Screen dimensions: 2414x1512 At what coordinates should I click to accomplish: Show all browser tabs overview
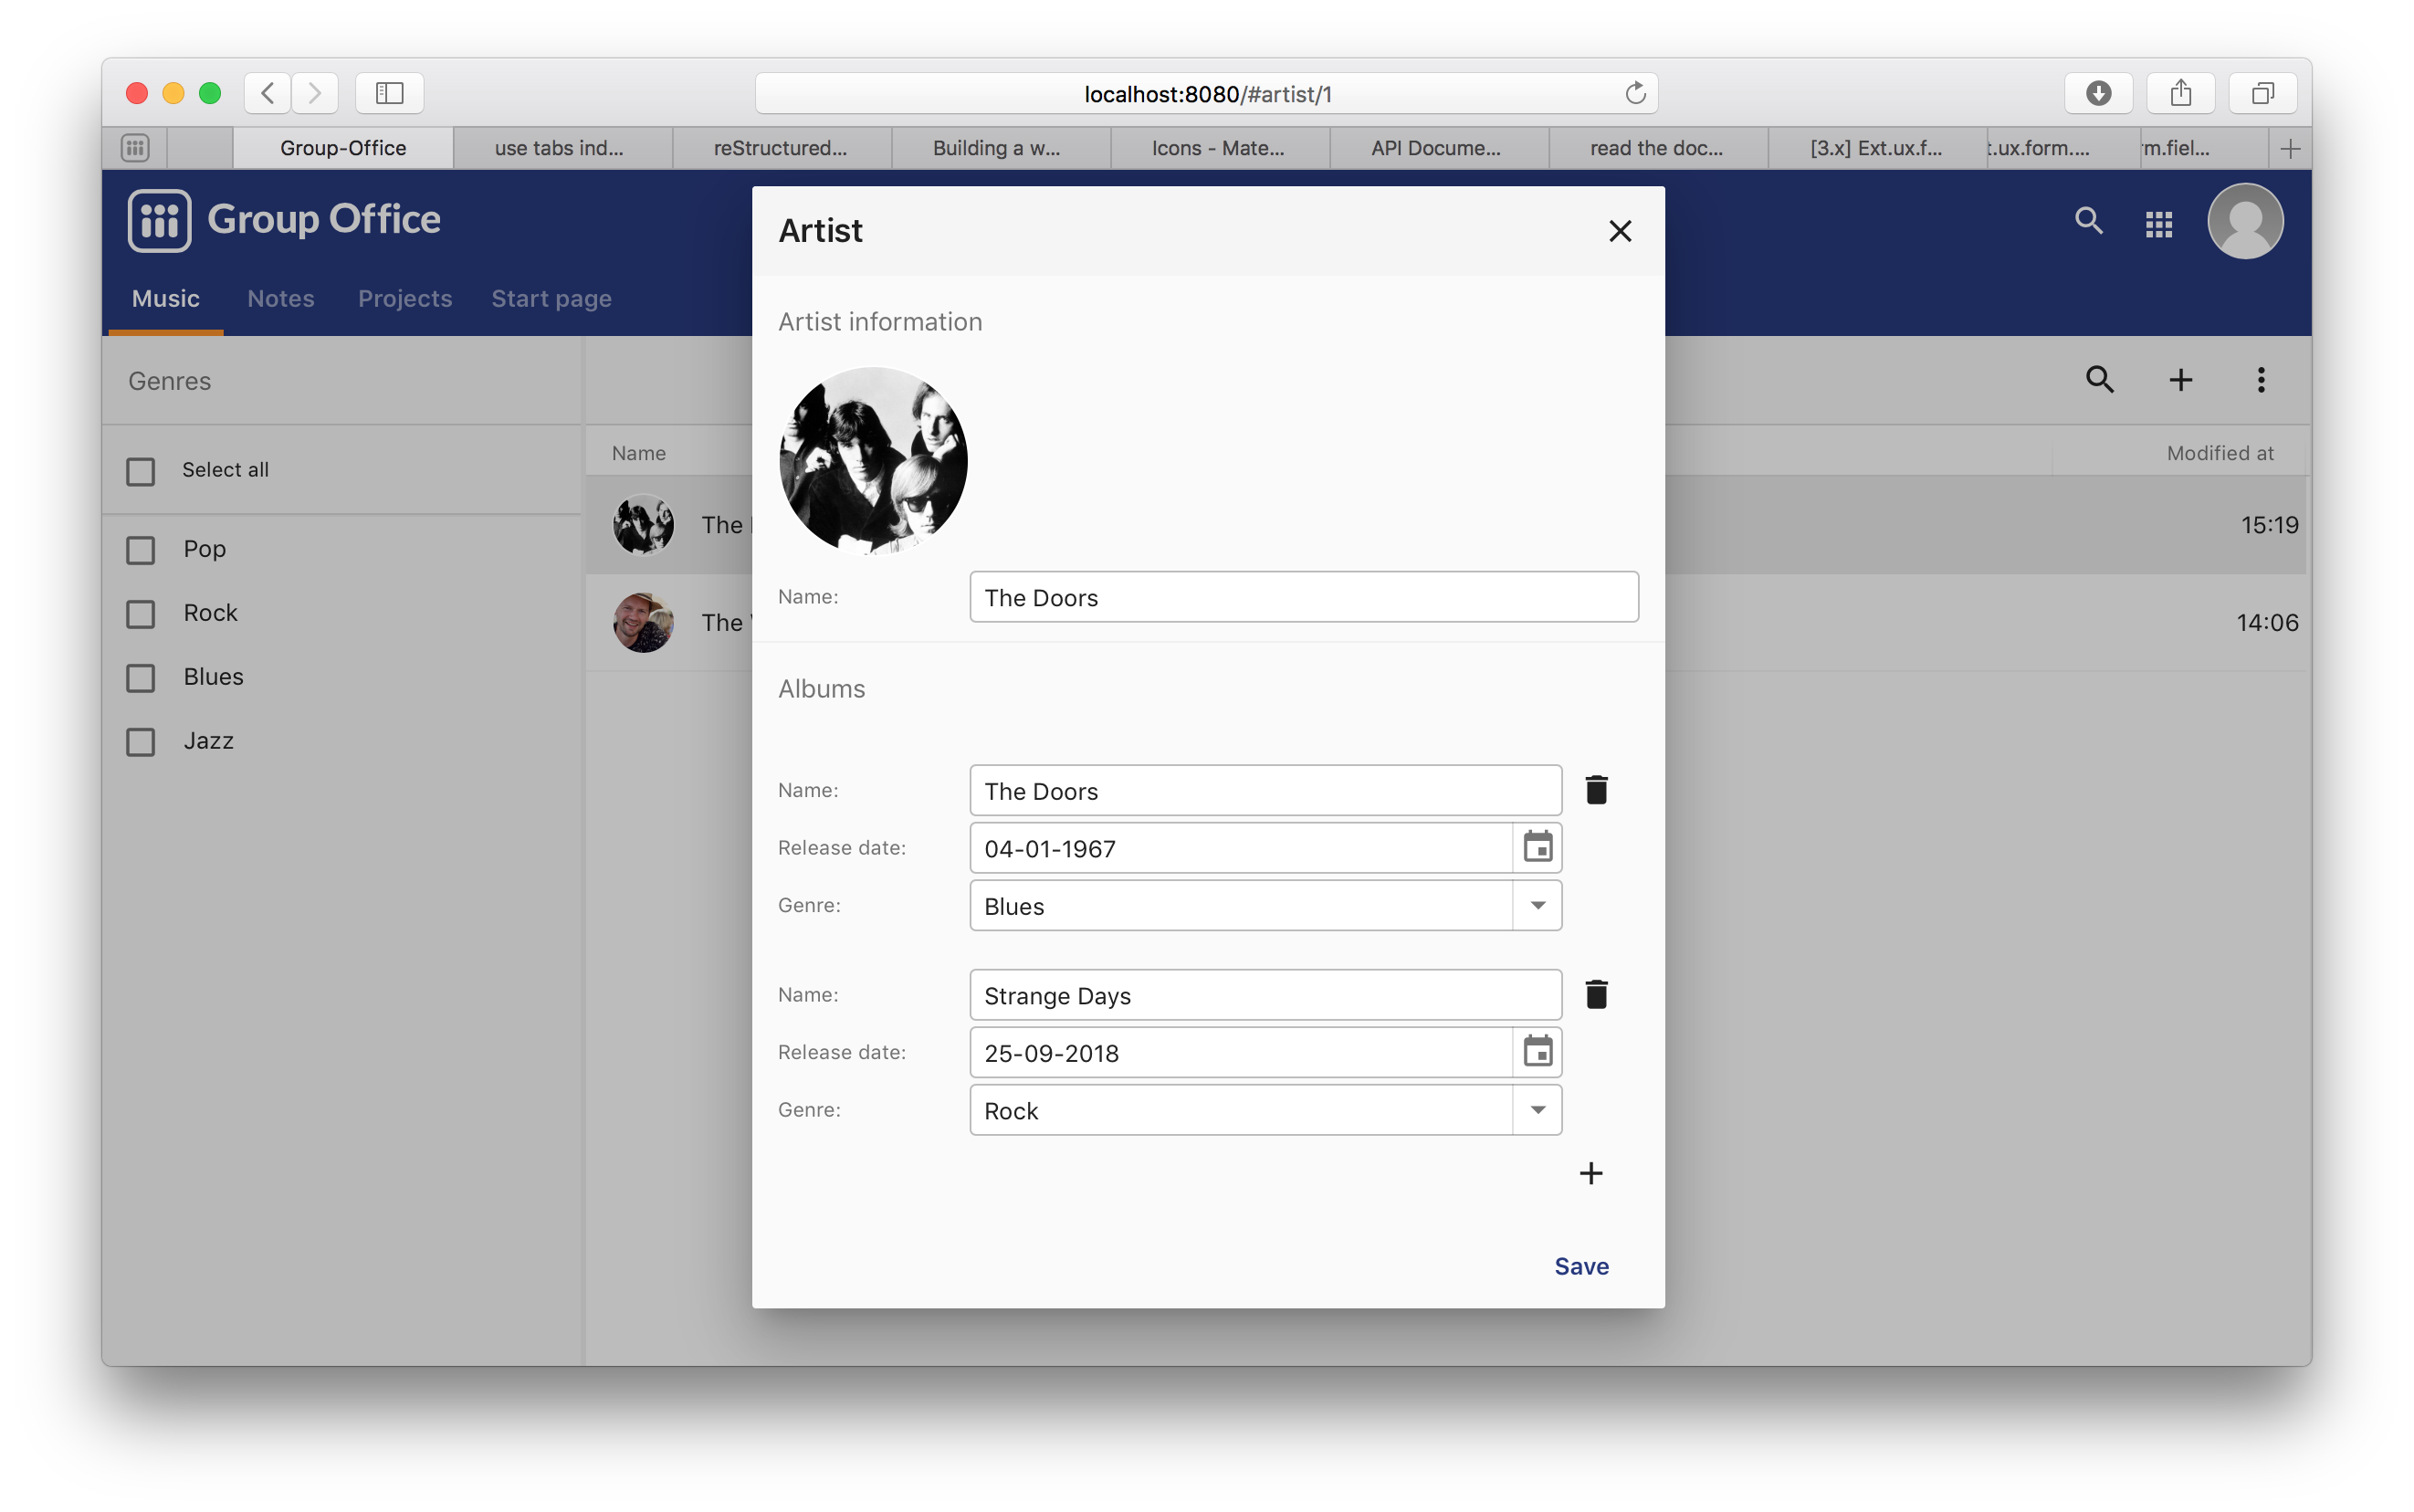pyautogui.click(x=2262, y=93)
